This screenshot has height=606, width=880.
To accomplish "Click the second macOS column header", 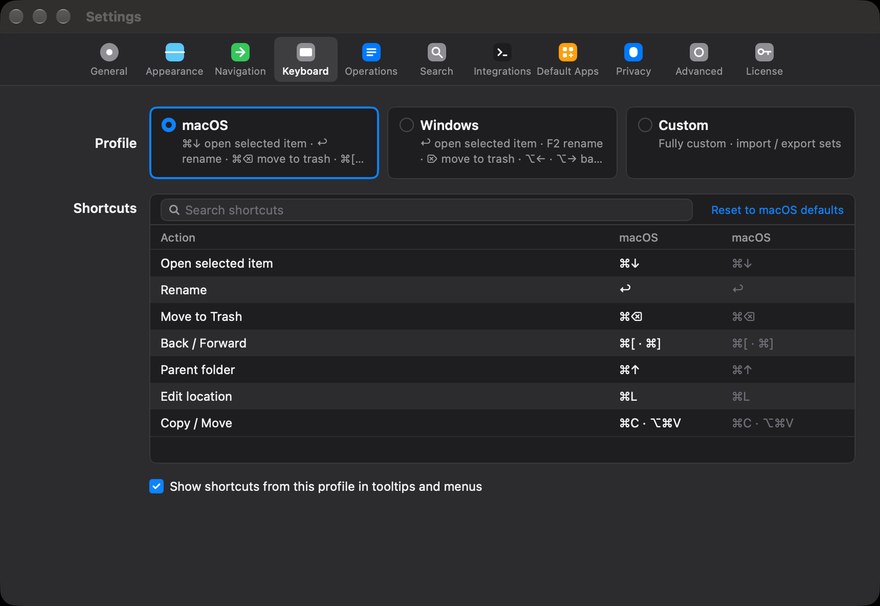I will point(751,237).
